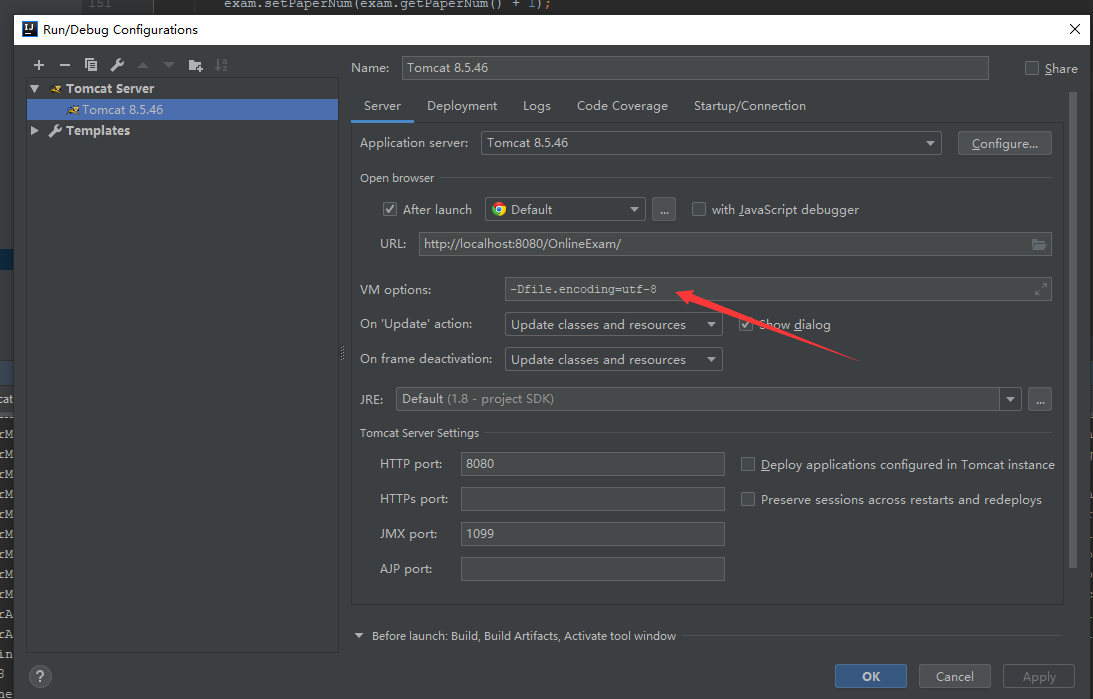Enable with JavaScript debugger checkbox
This screenshot has width=1093, height=699.
(x=699, y=210)
